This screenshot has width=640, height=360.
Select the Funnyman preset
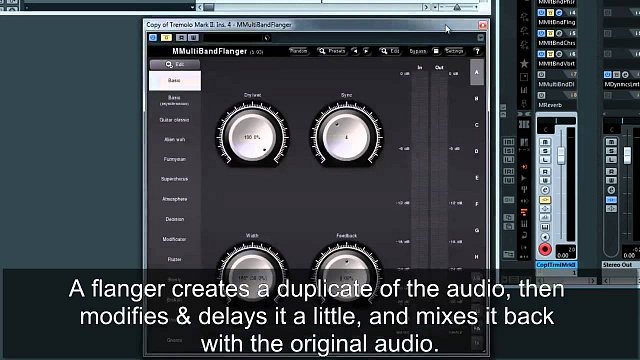tap(174, 159)
